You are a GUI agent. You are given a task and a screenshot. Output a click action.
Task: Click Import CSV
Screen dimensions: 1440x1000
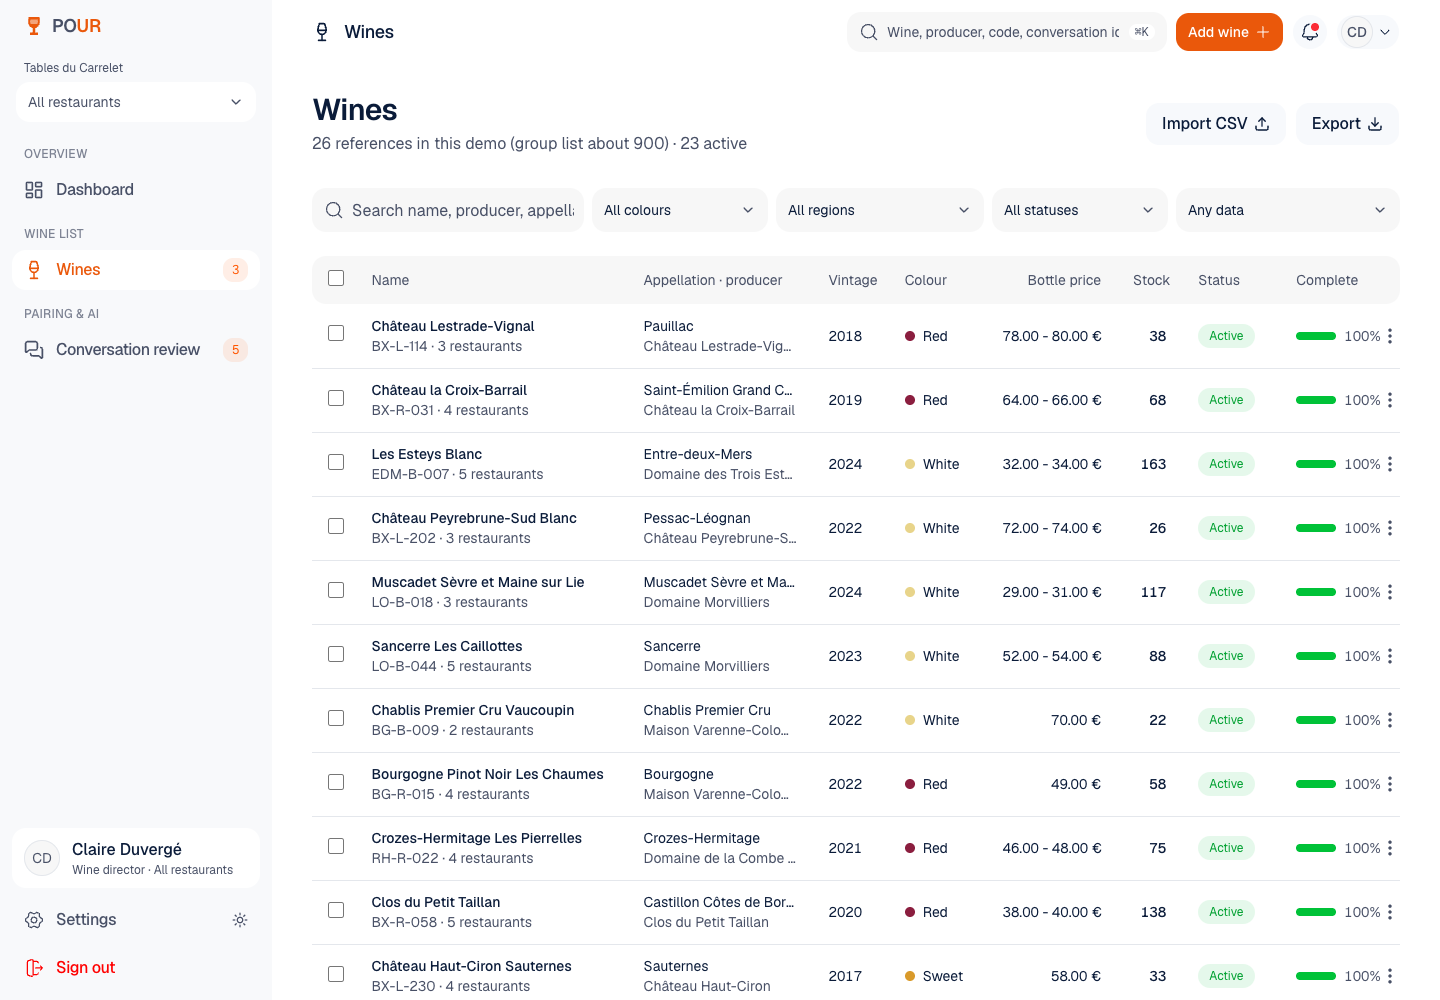[1216, 124]
